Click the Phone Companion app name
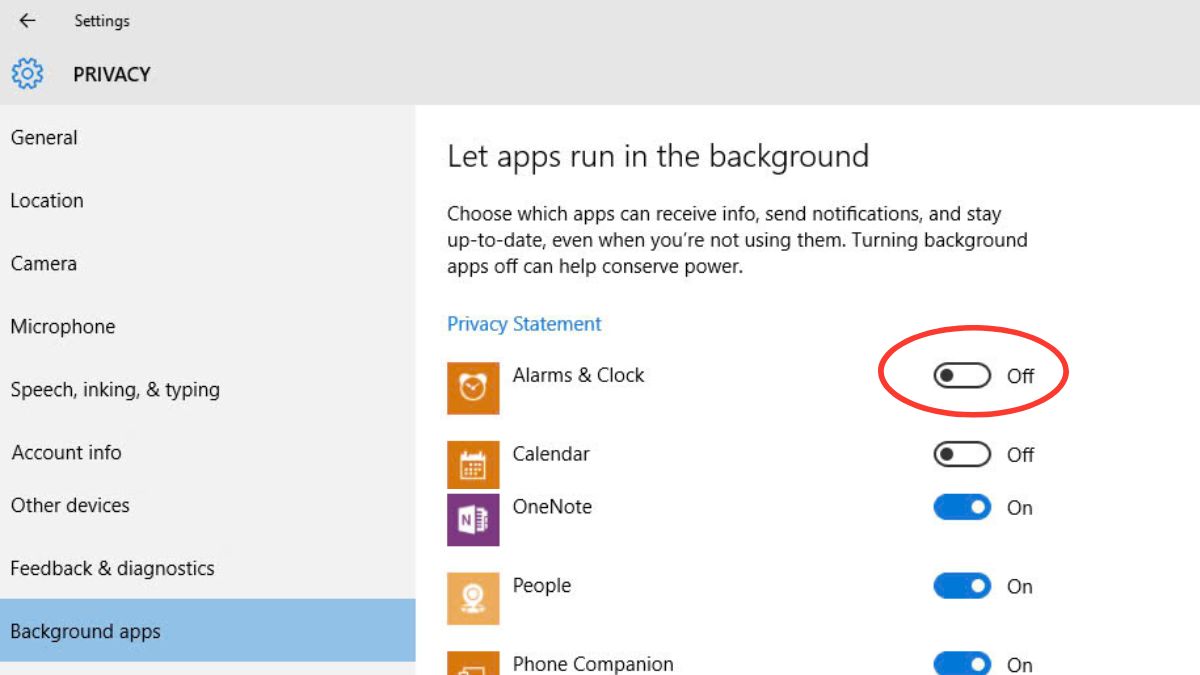1200x675 pixels. pos(593,664)
